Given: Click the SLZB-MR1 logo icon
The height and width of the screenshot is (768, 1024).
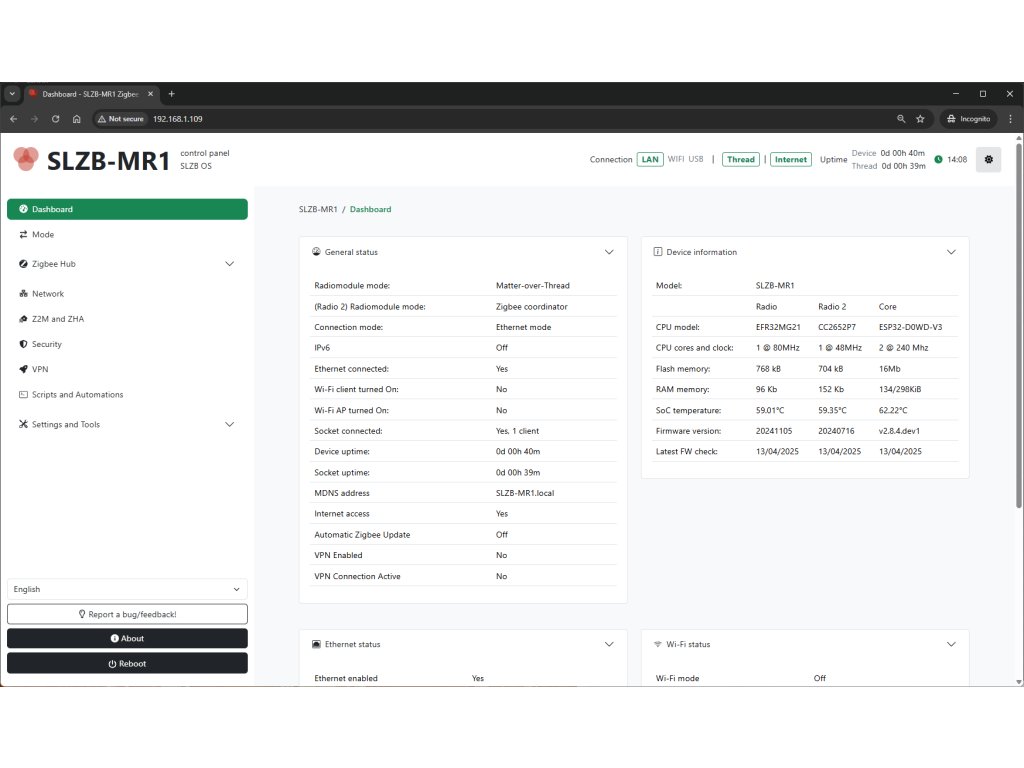Looking at the screenshot, I should (26, 159).
